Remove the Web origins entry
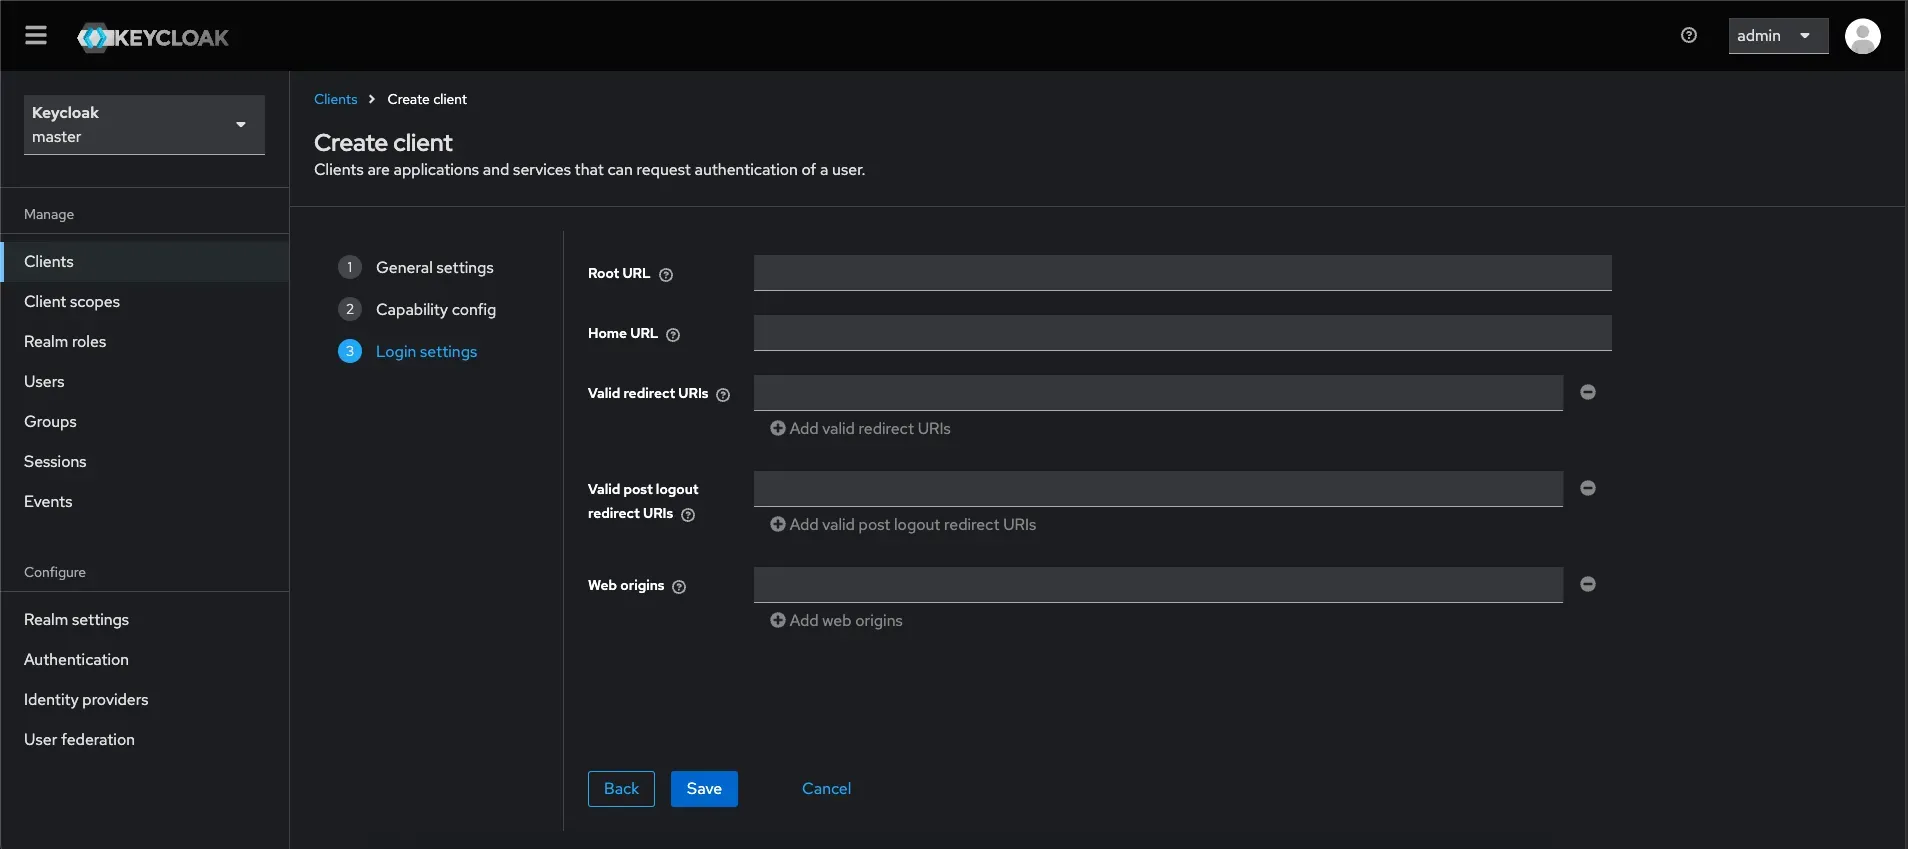This screenshot has width=1908, height=849. (1588, 584)
